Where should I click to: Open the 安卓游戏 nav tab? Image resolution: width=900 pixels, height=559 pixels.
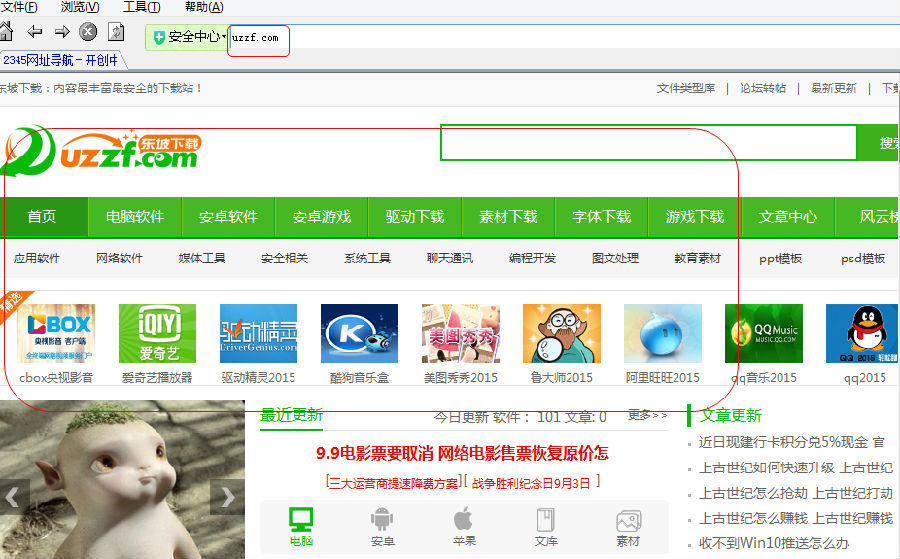pos(321,217)
